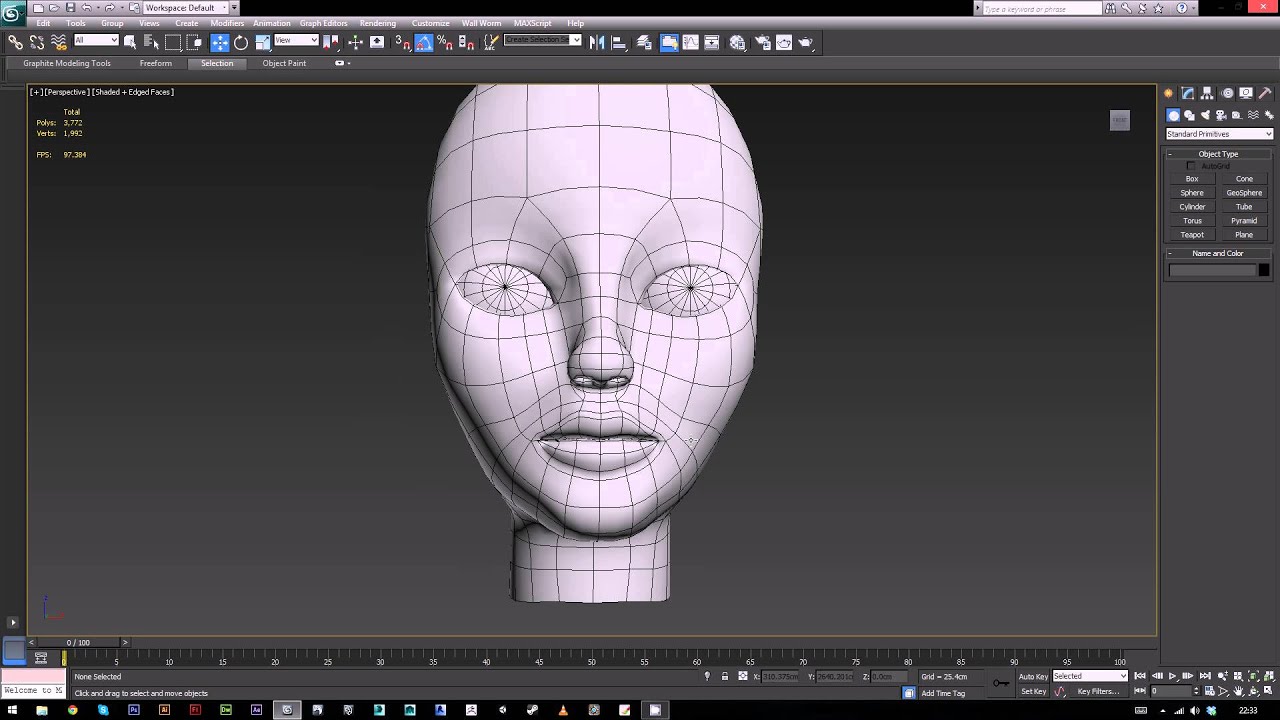Create a Torus primitive
The height and width of the screenshot is (720, 1280).
[1192, 221]
